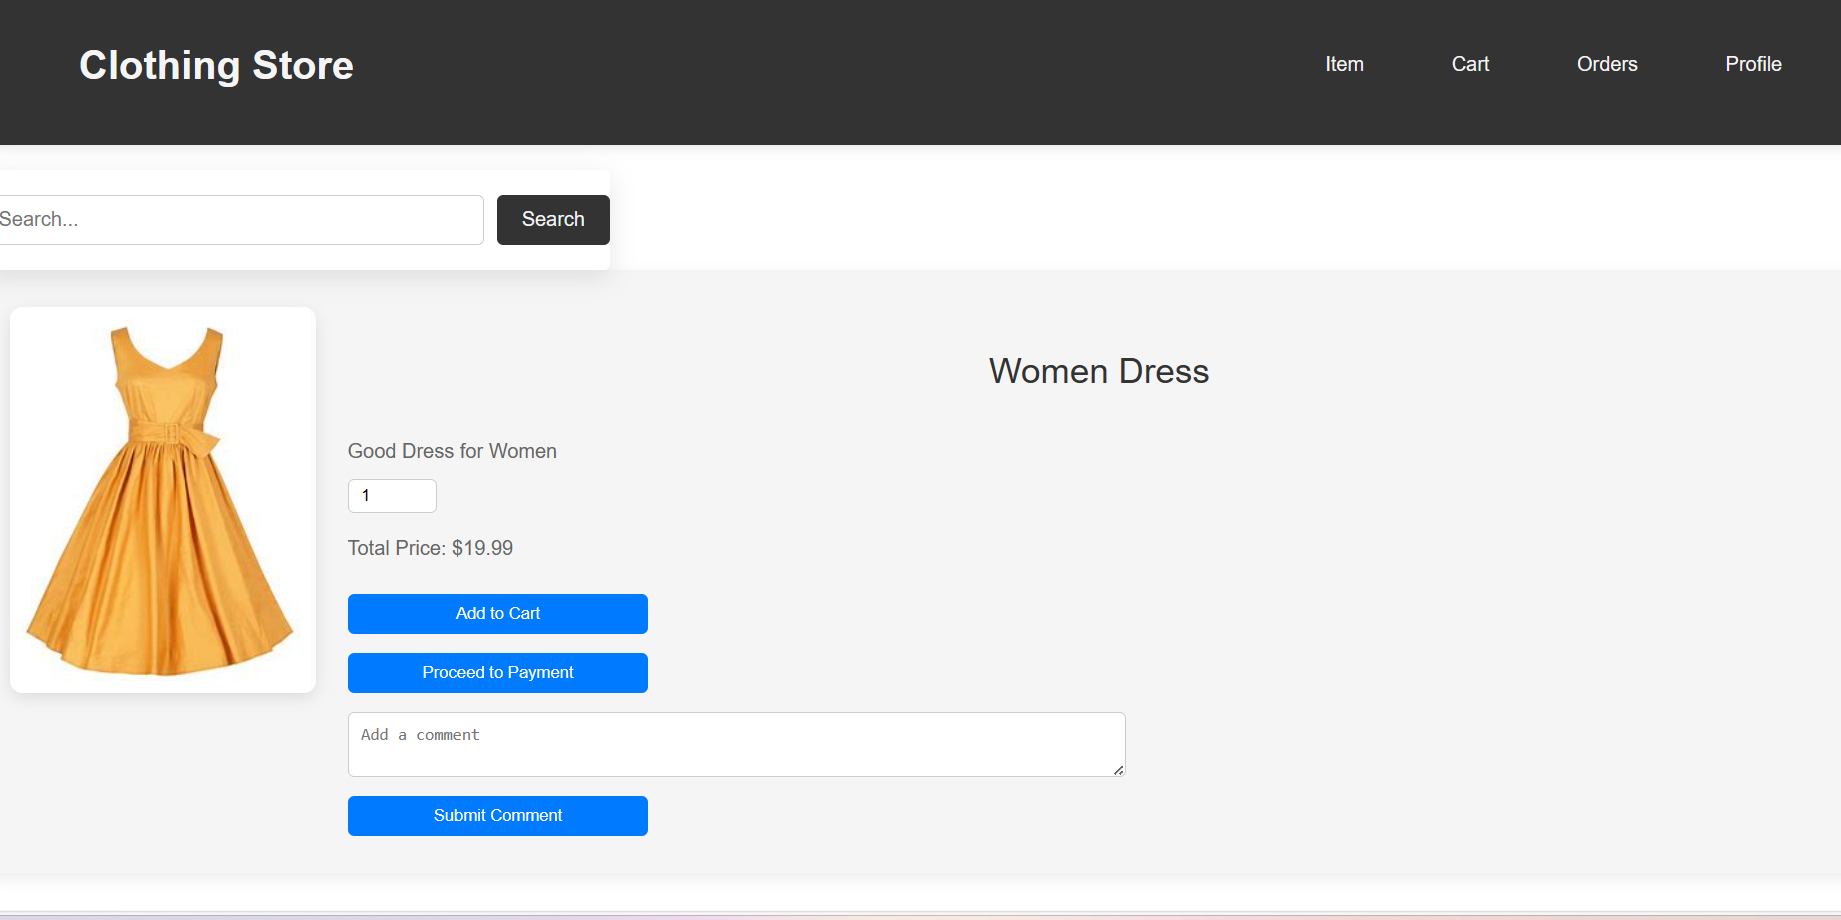Click the $19.99 price amount
The image size is (1841, 920).
point(482,548)
